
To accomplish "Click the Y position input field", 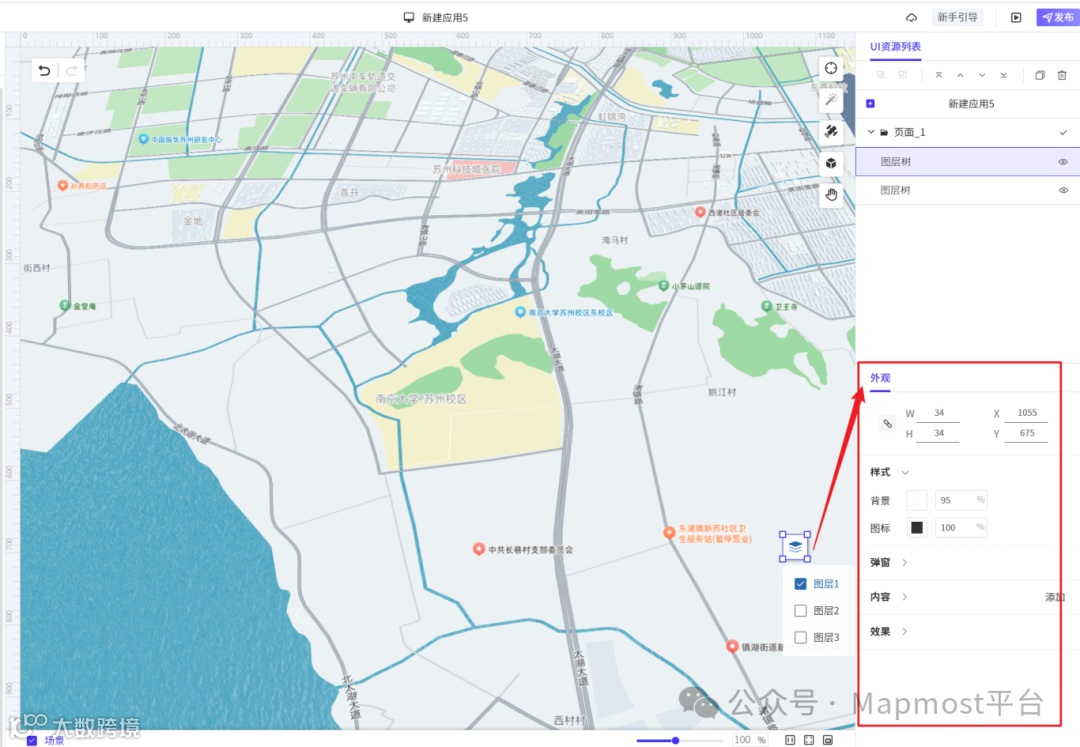I will [x=1026, y=434].
